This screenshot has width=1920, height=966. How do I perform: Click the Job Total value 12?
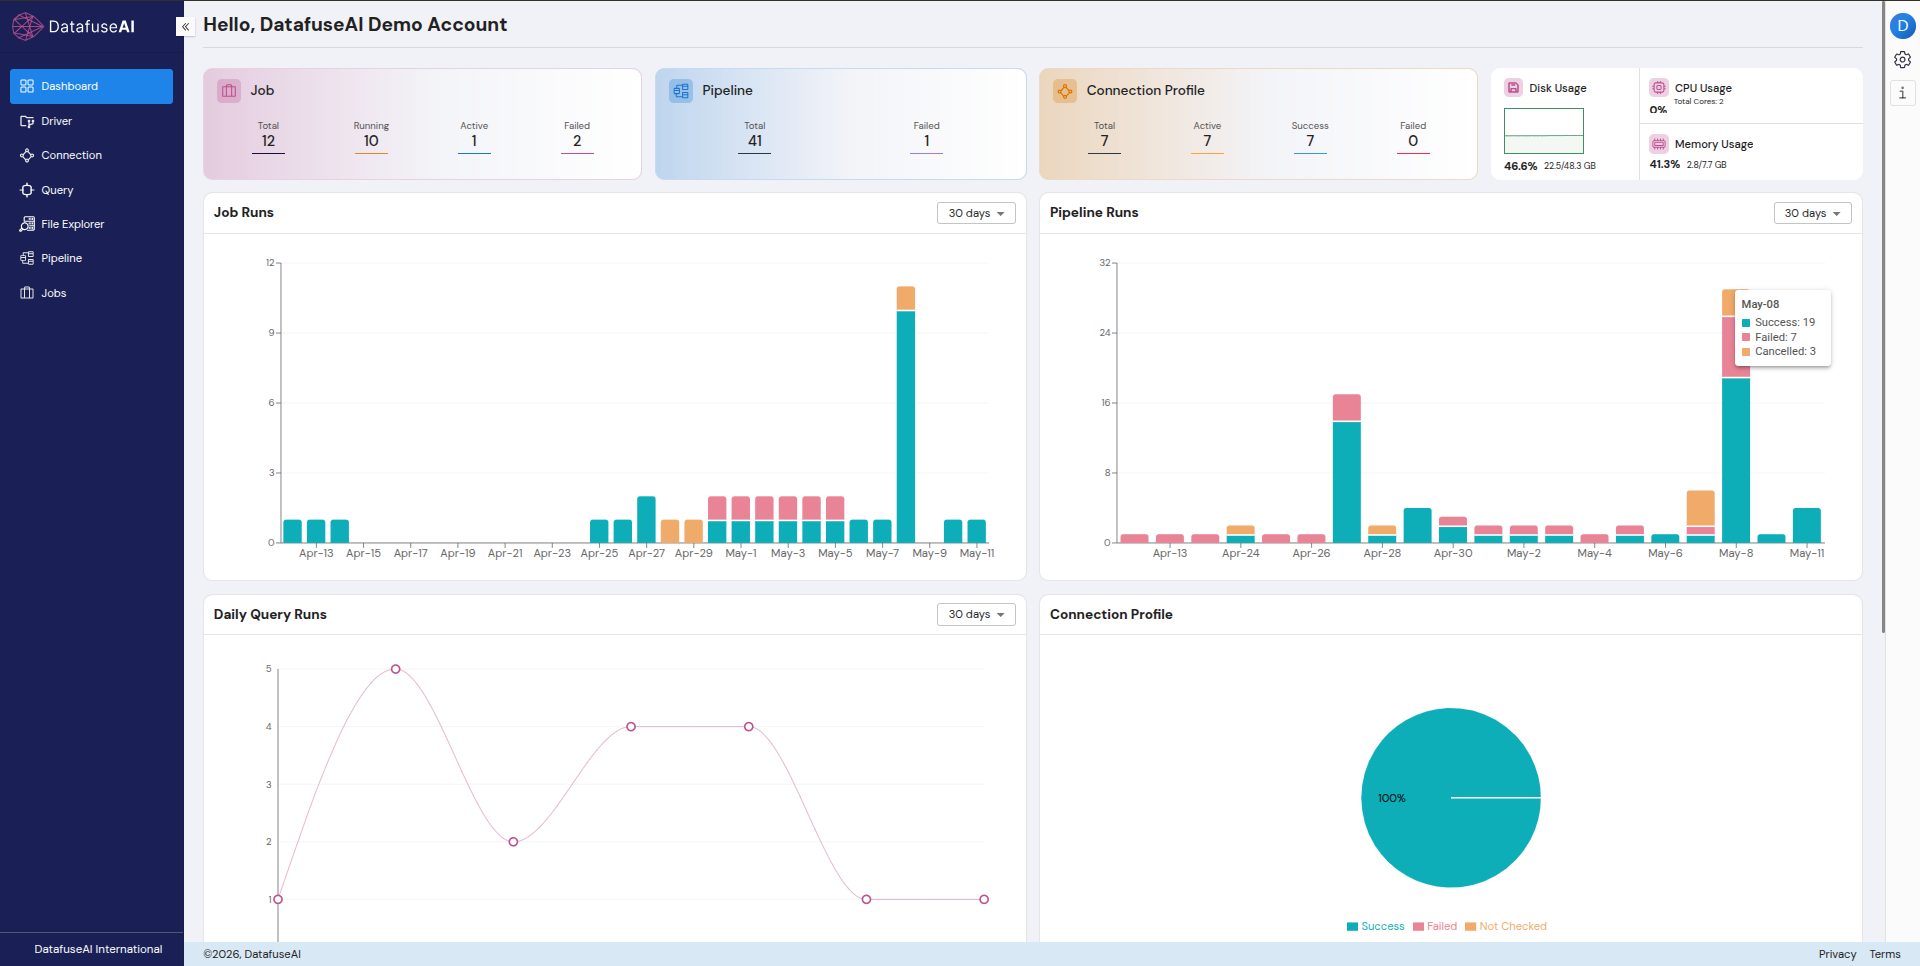268,141
